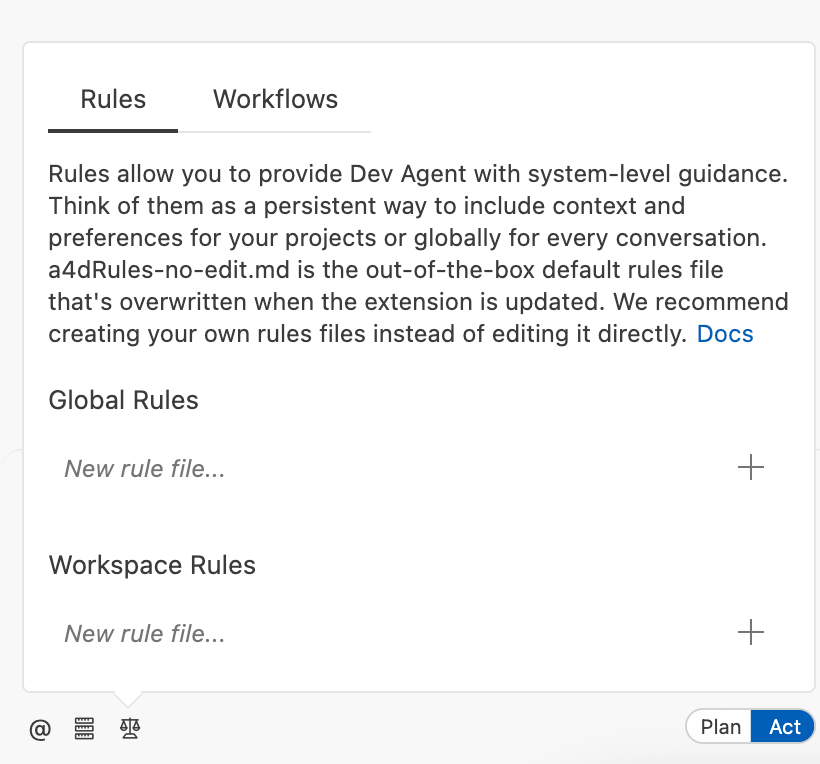The width and height of the screenshot is (820, 764).
Task: Click the popover arrow pointer above scales icon
Action: pos(130,698)
